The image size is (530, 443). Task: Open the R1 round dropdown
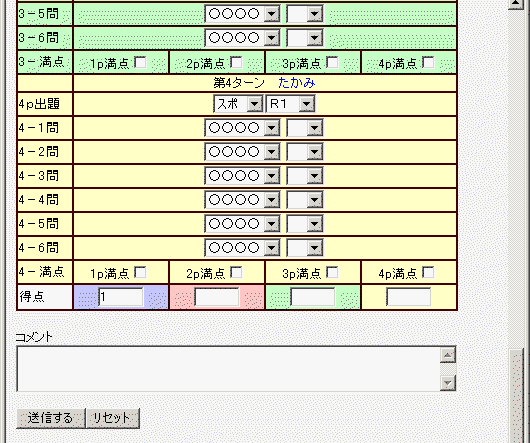tap(291, 104)
